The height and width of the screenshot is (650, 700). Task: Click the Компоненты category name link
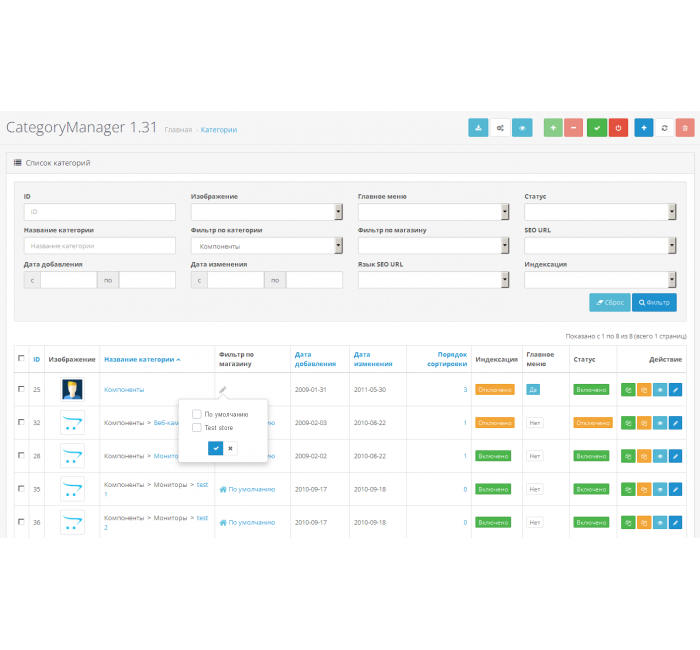click(x=124, y=390)
